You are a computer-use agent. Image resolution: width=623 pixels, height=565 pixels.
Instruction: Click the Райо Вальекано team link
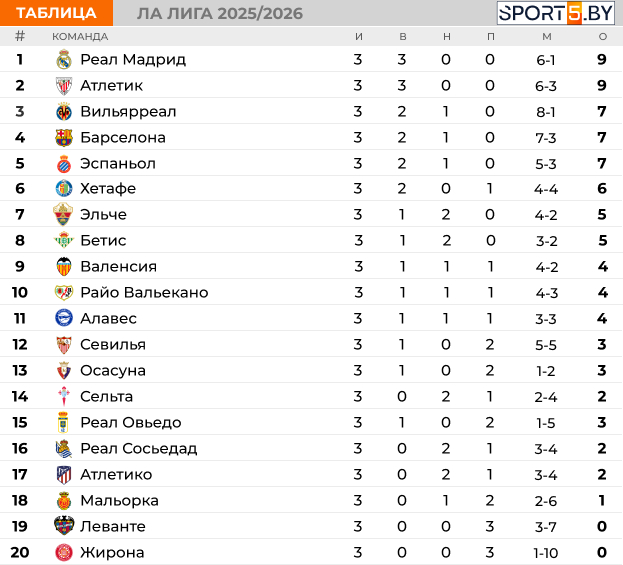tap(144, 292)
